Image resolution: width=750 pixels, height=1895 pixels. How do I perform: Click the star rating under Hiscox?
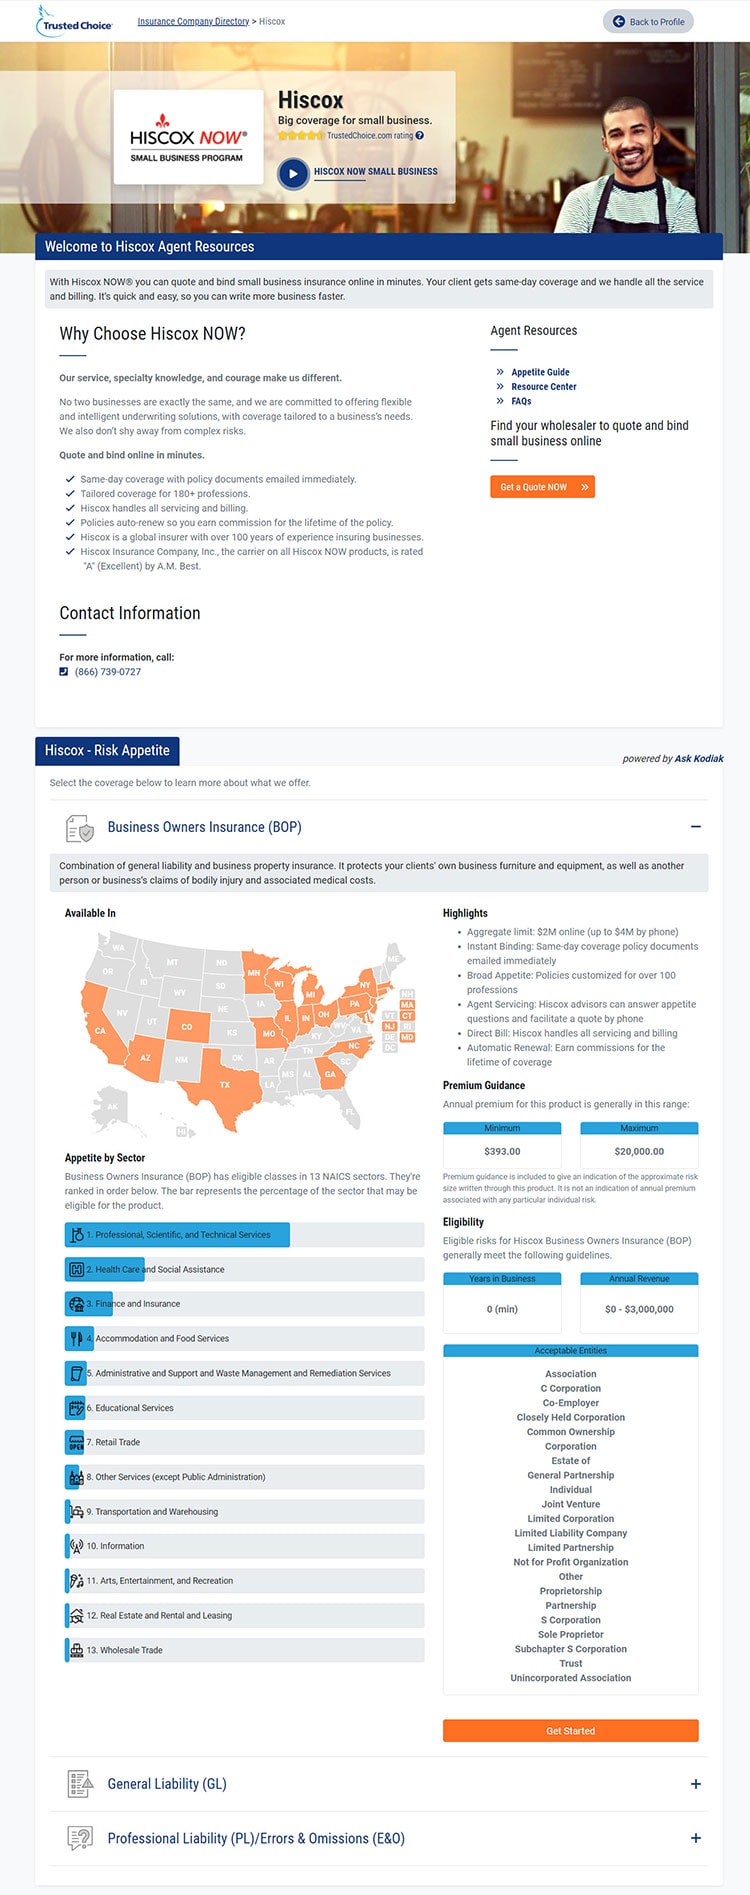301,136
